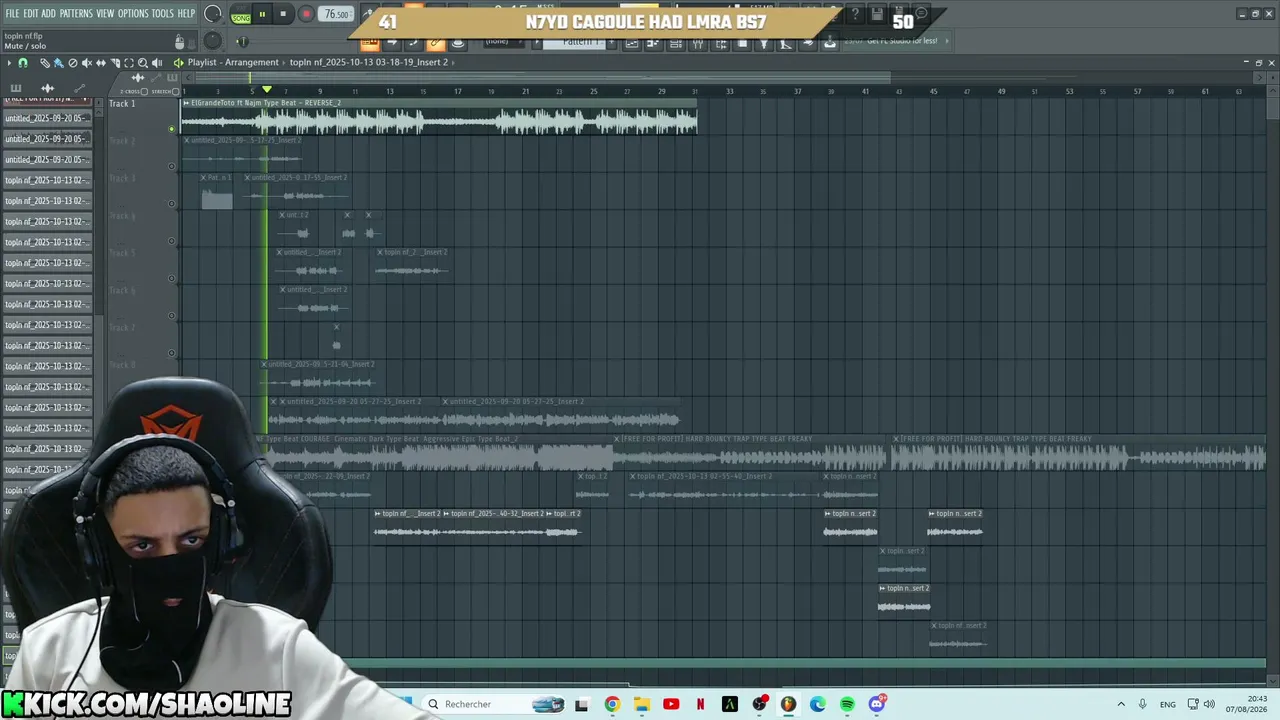Open Netflix from the taskbar
This screenshot has height=720, width=1280.
[701, 704]
